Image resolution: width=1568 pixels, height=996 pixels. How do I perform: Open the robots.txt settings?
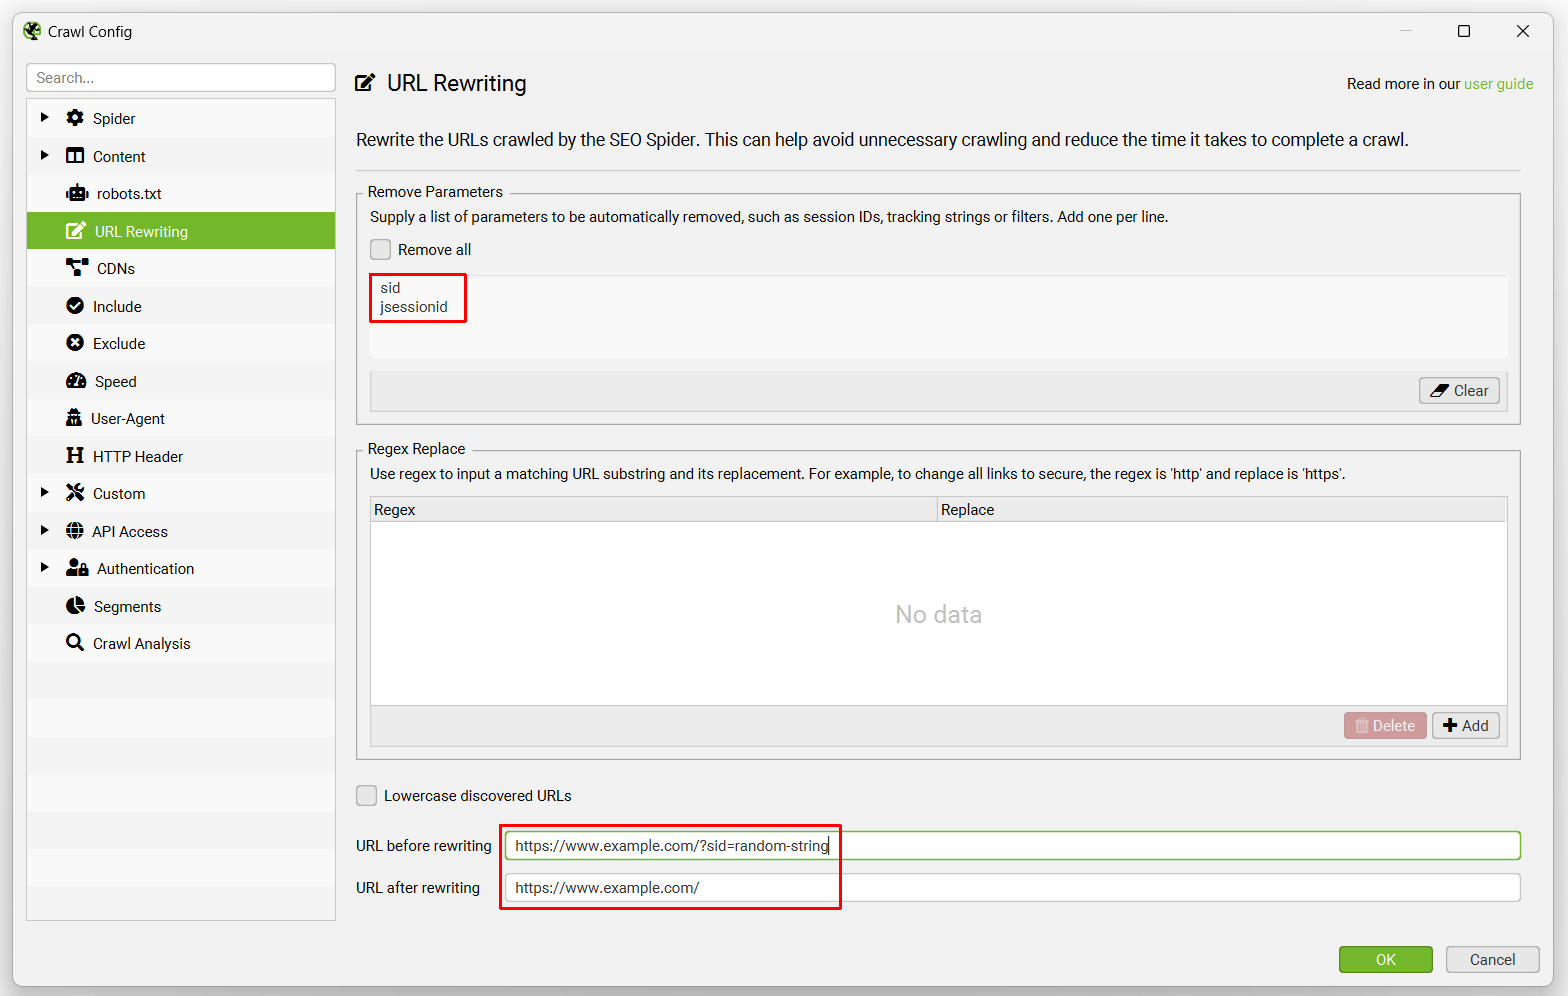[x=181, y=193]
